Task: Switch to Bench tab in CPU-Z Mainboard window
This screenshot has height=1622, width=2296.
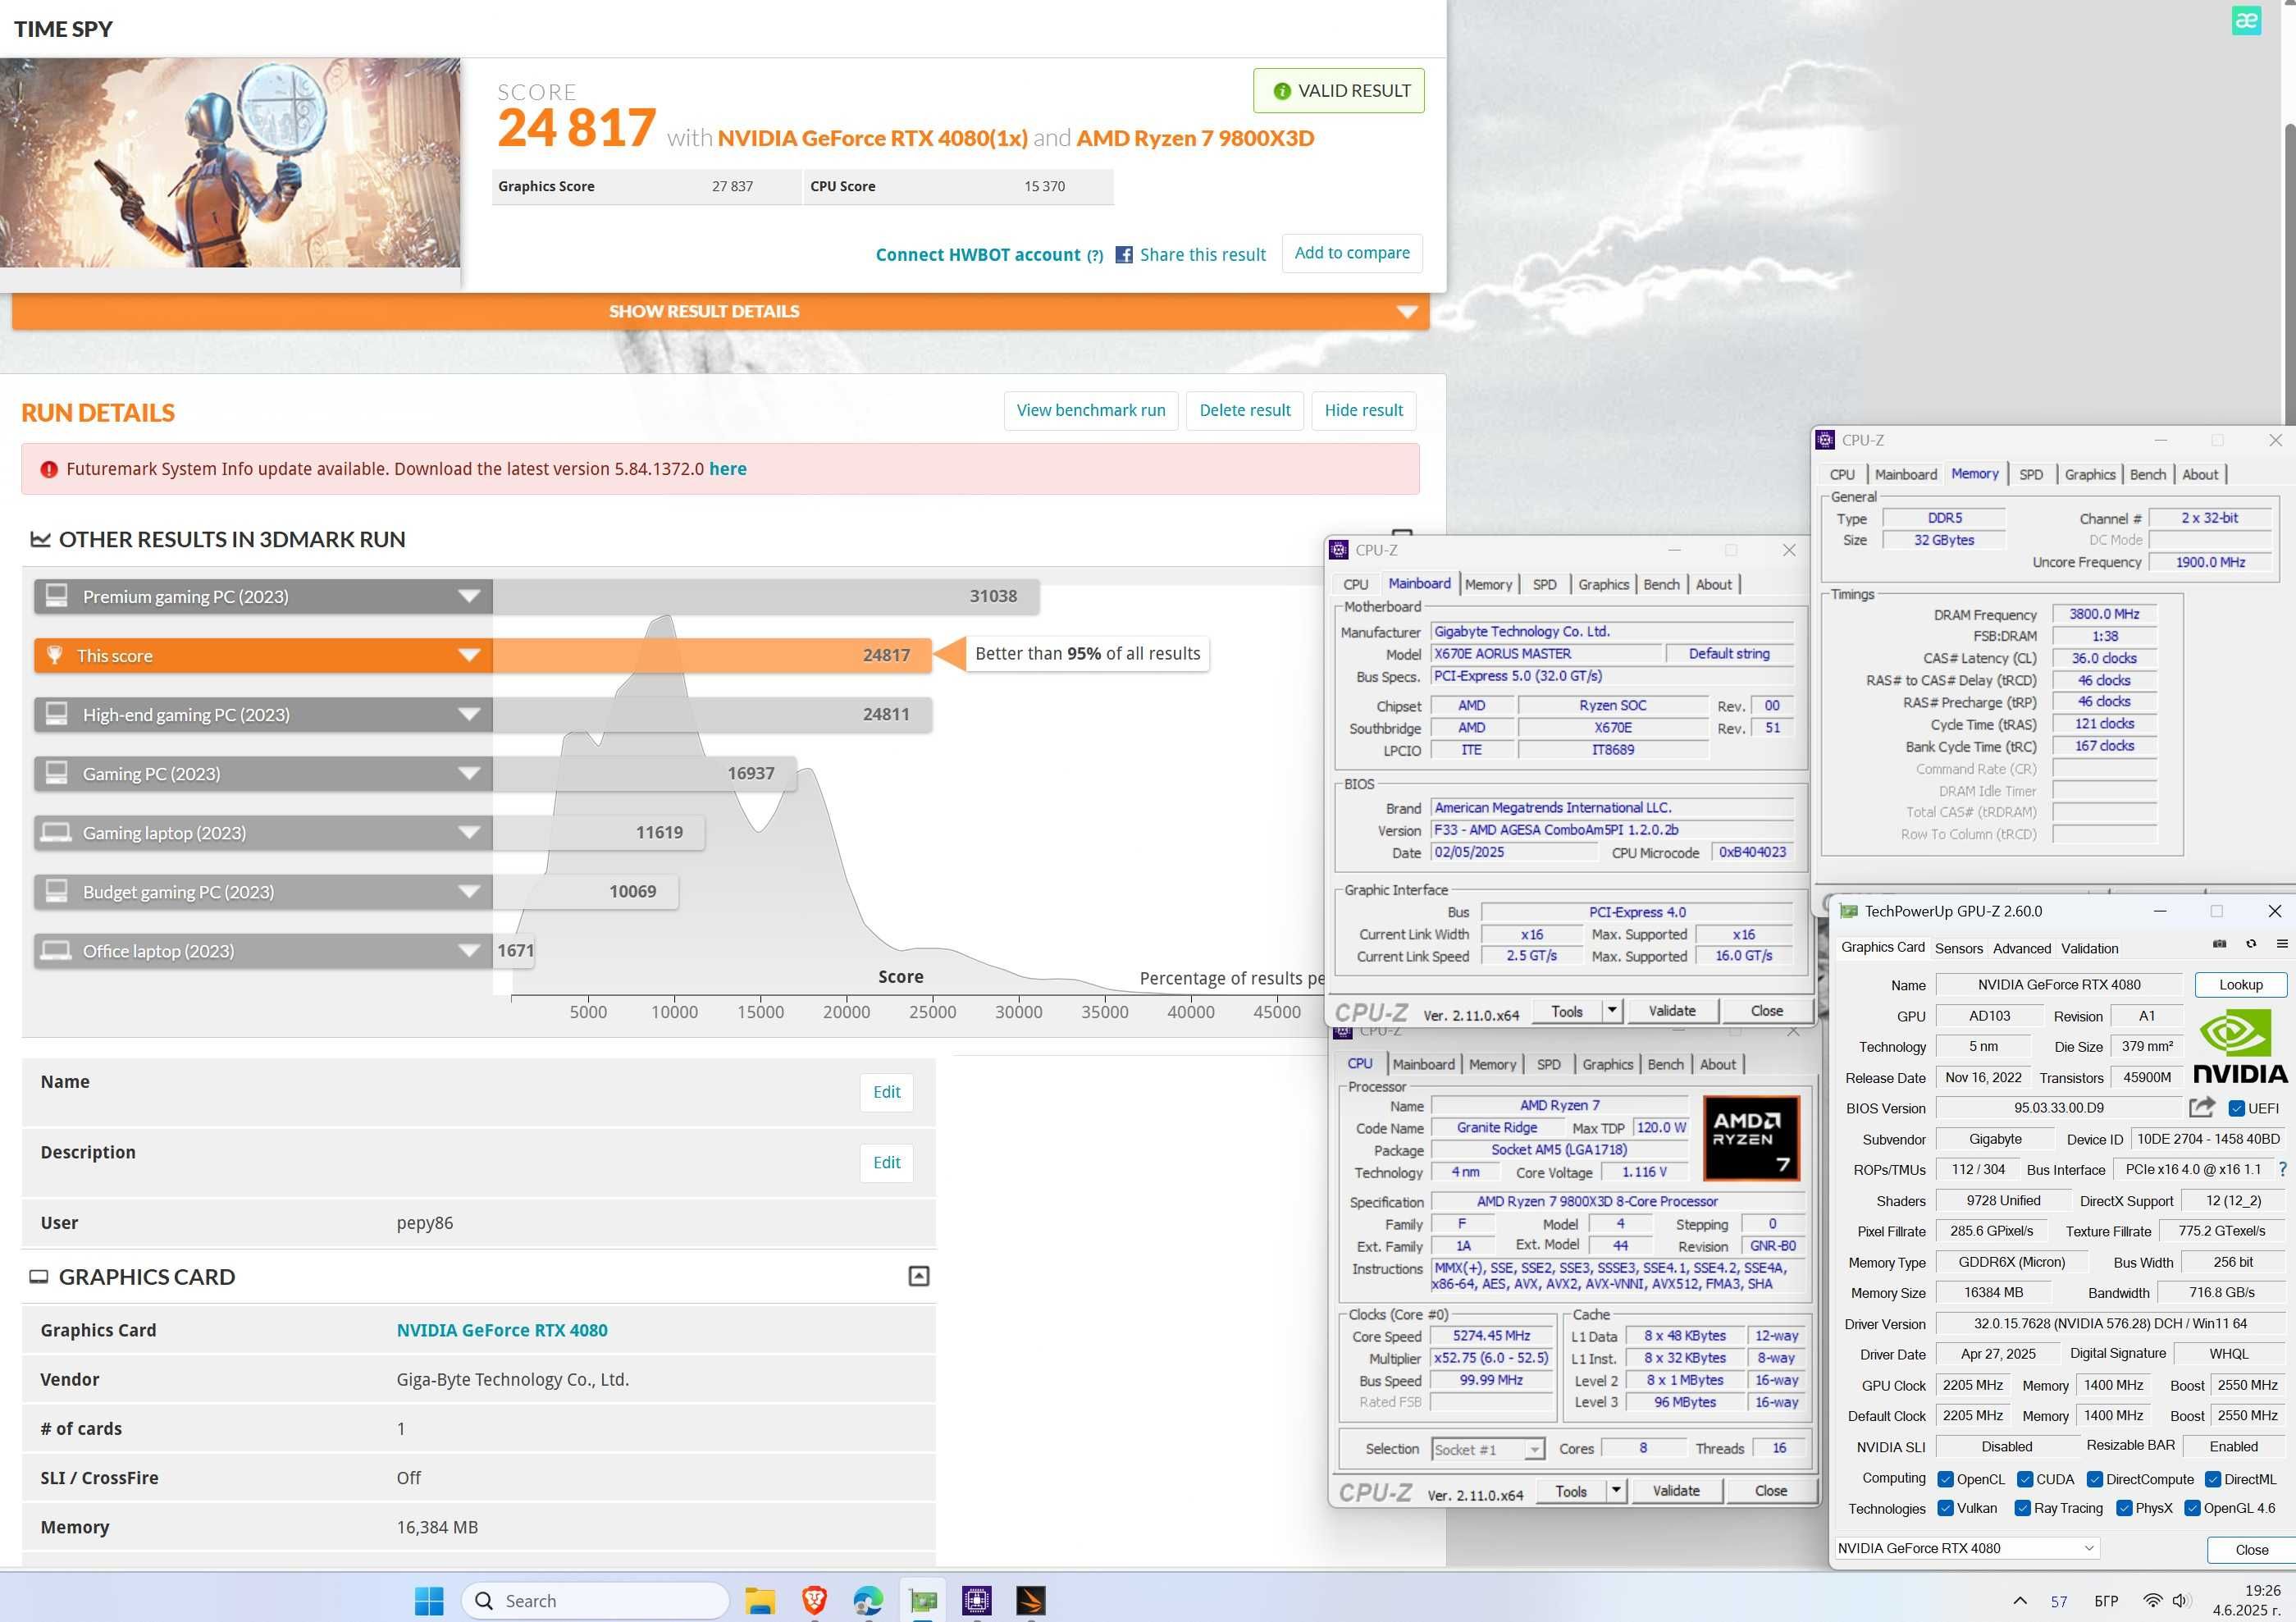Action: 1661,584
